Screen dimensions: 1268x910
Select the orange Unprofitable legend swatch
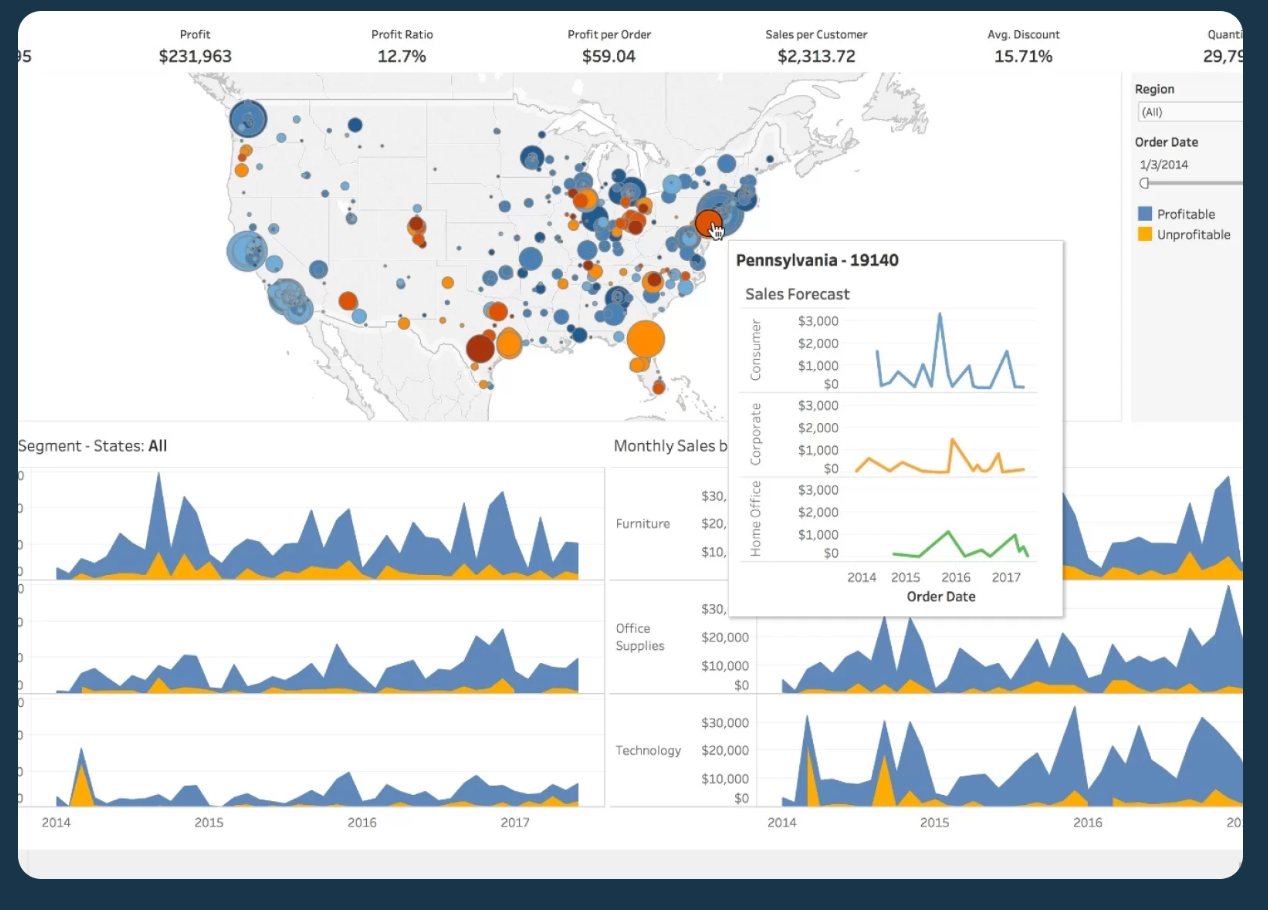click(x=1145, y=235)
